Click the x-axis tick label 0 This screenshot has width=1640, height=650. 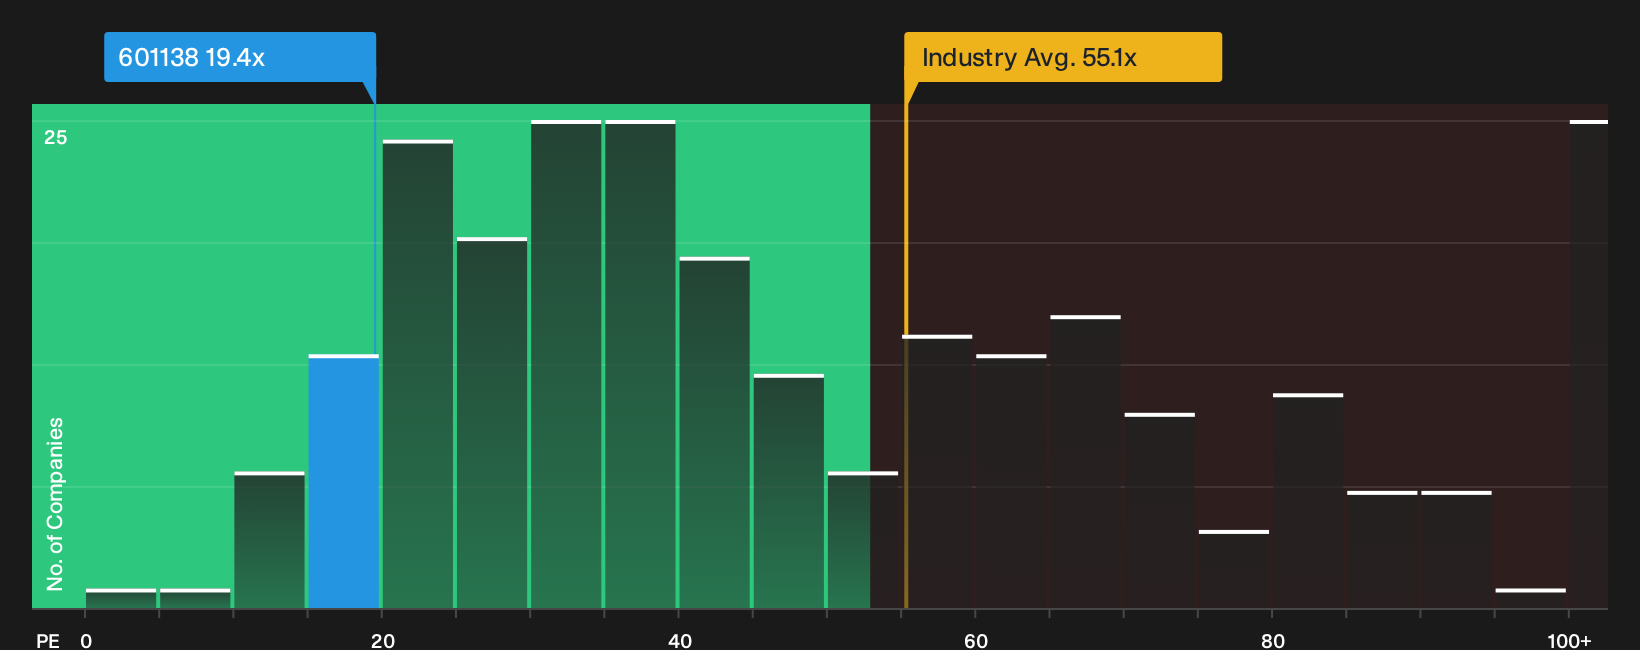pyautogui.click(x=86, y=641)
